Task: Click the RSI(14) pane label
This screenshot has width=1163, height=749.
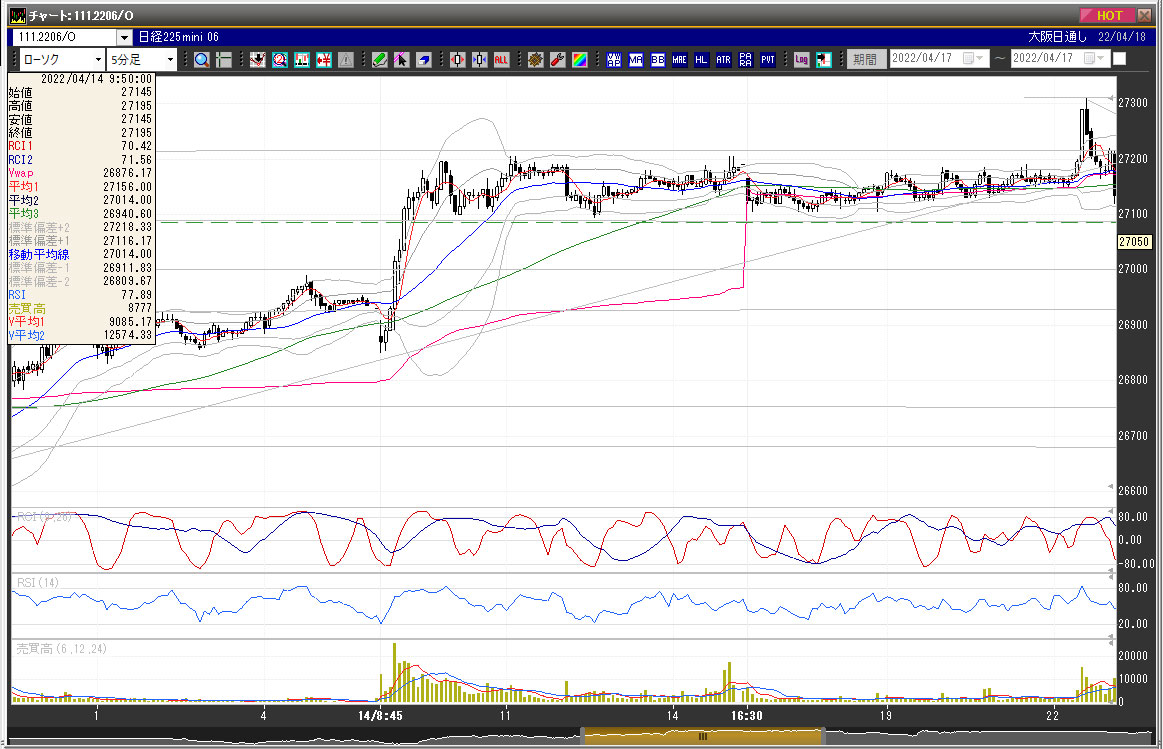Action: pyautogui.click(x=38, y=583)
